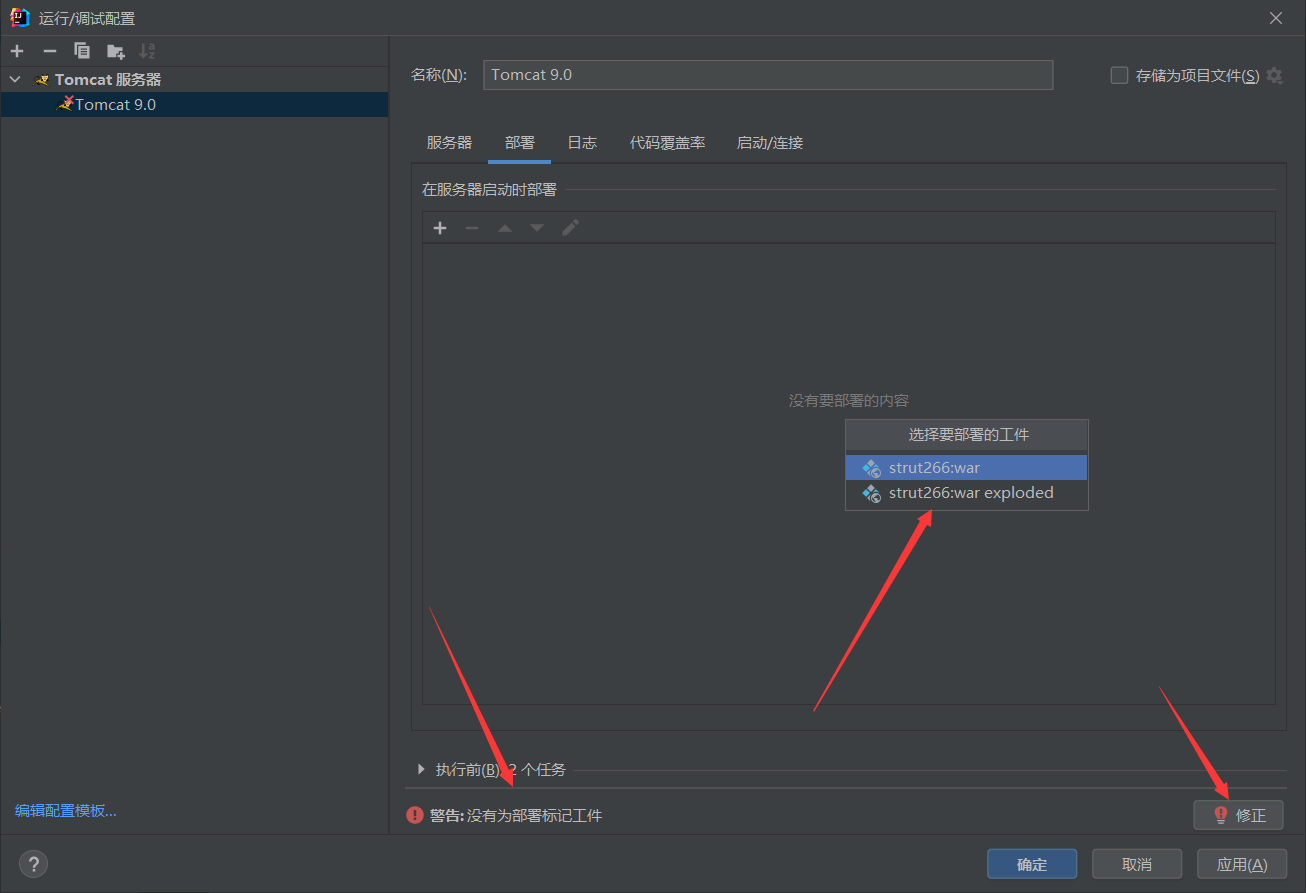Choose strut266:war exploded artifact
The image size is (1306, 893).
coord(966,493)
